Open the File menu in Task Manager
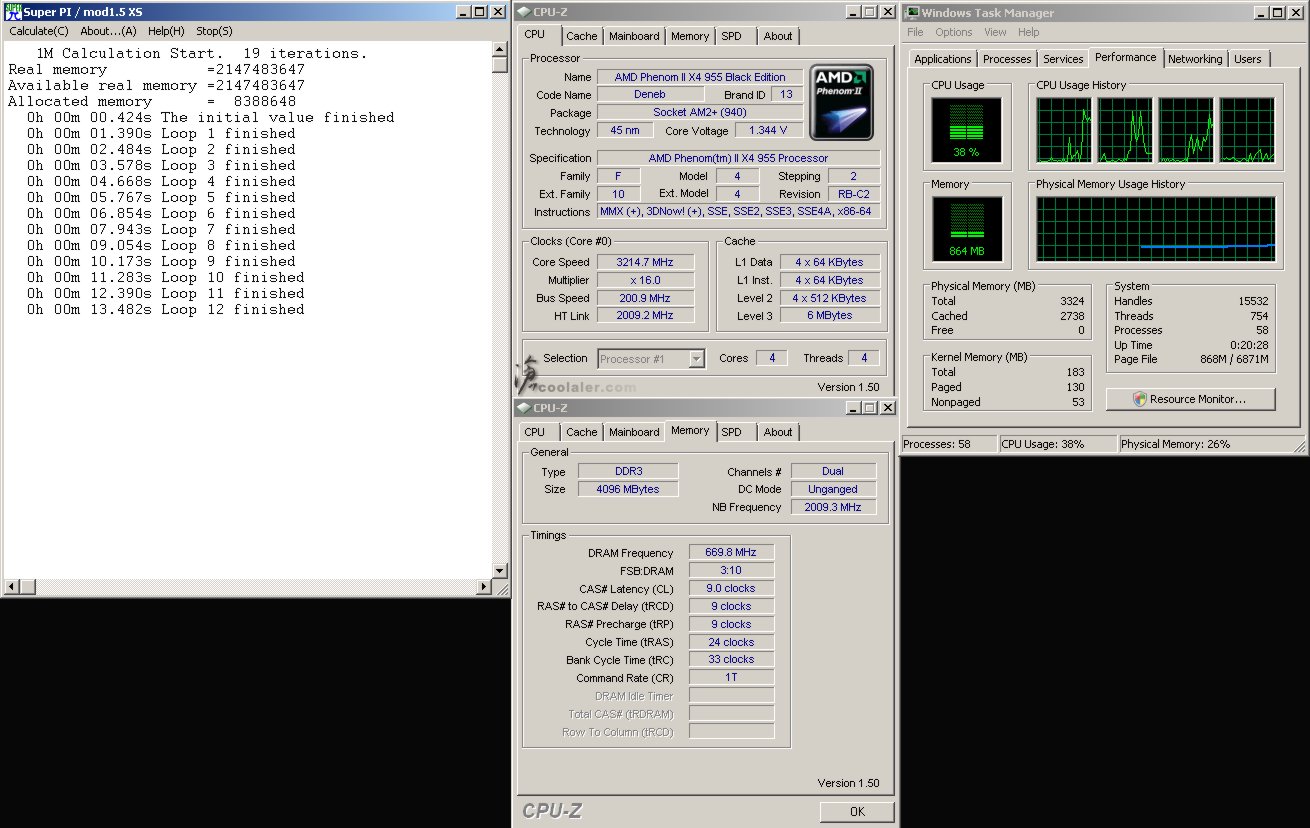 [x=915, y=33]
